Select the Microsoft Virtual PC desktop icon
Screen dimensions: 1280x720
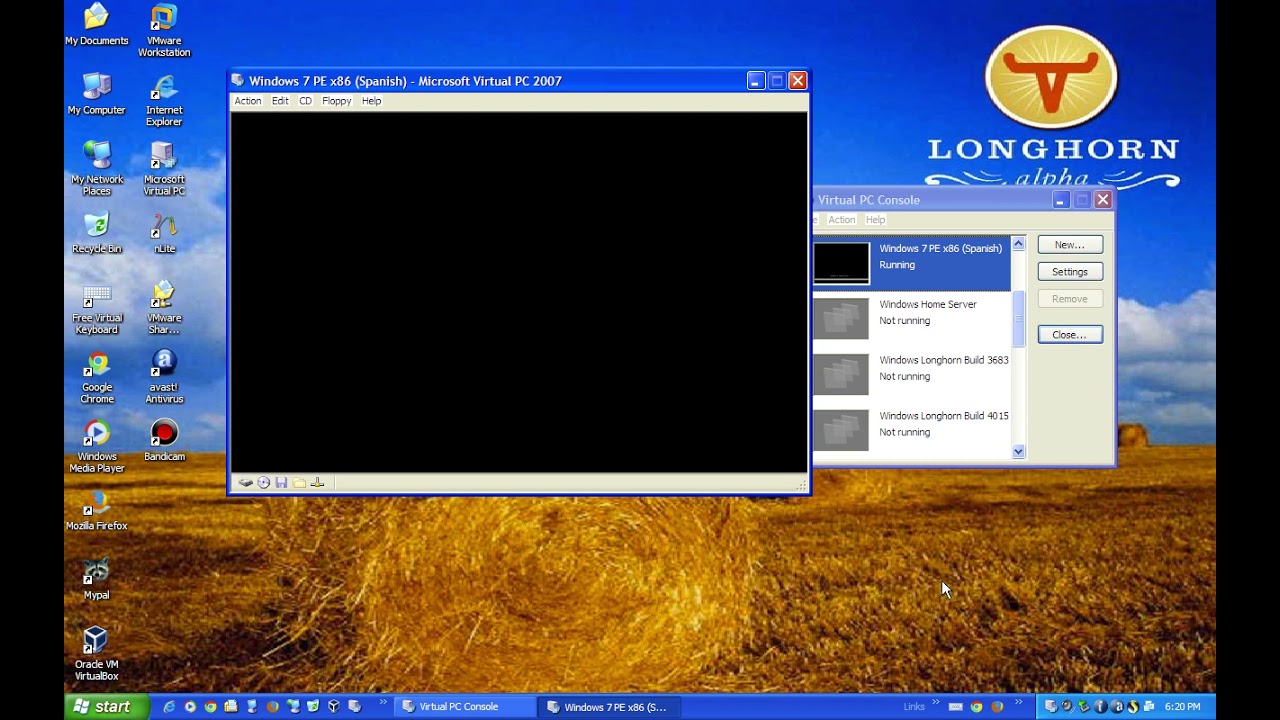point(164,169)
